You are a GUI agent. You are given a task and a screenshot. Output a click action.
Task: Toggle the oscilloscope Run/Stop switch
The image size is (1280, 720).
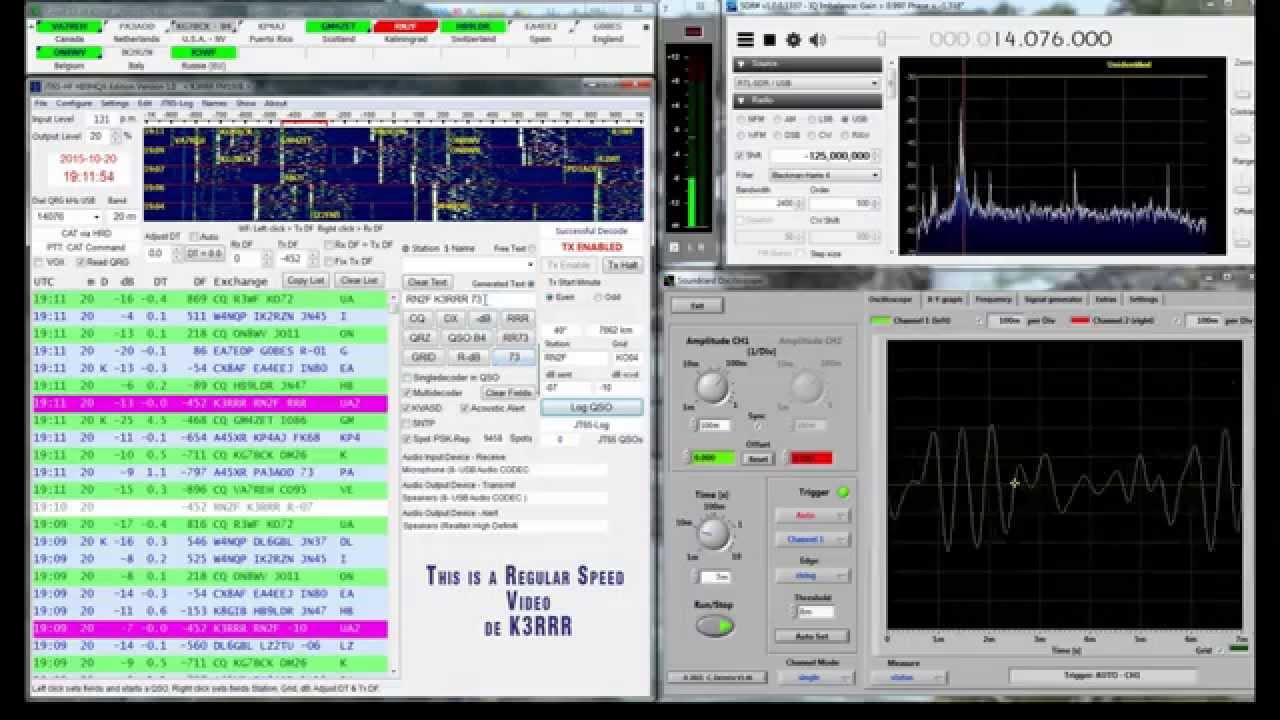point(715,626)
